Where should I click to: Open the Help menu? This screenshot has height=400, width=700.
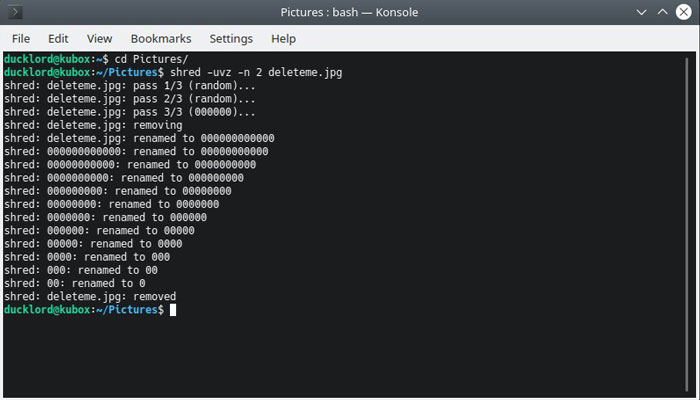[x=283, y=39]
